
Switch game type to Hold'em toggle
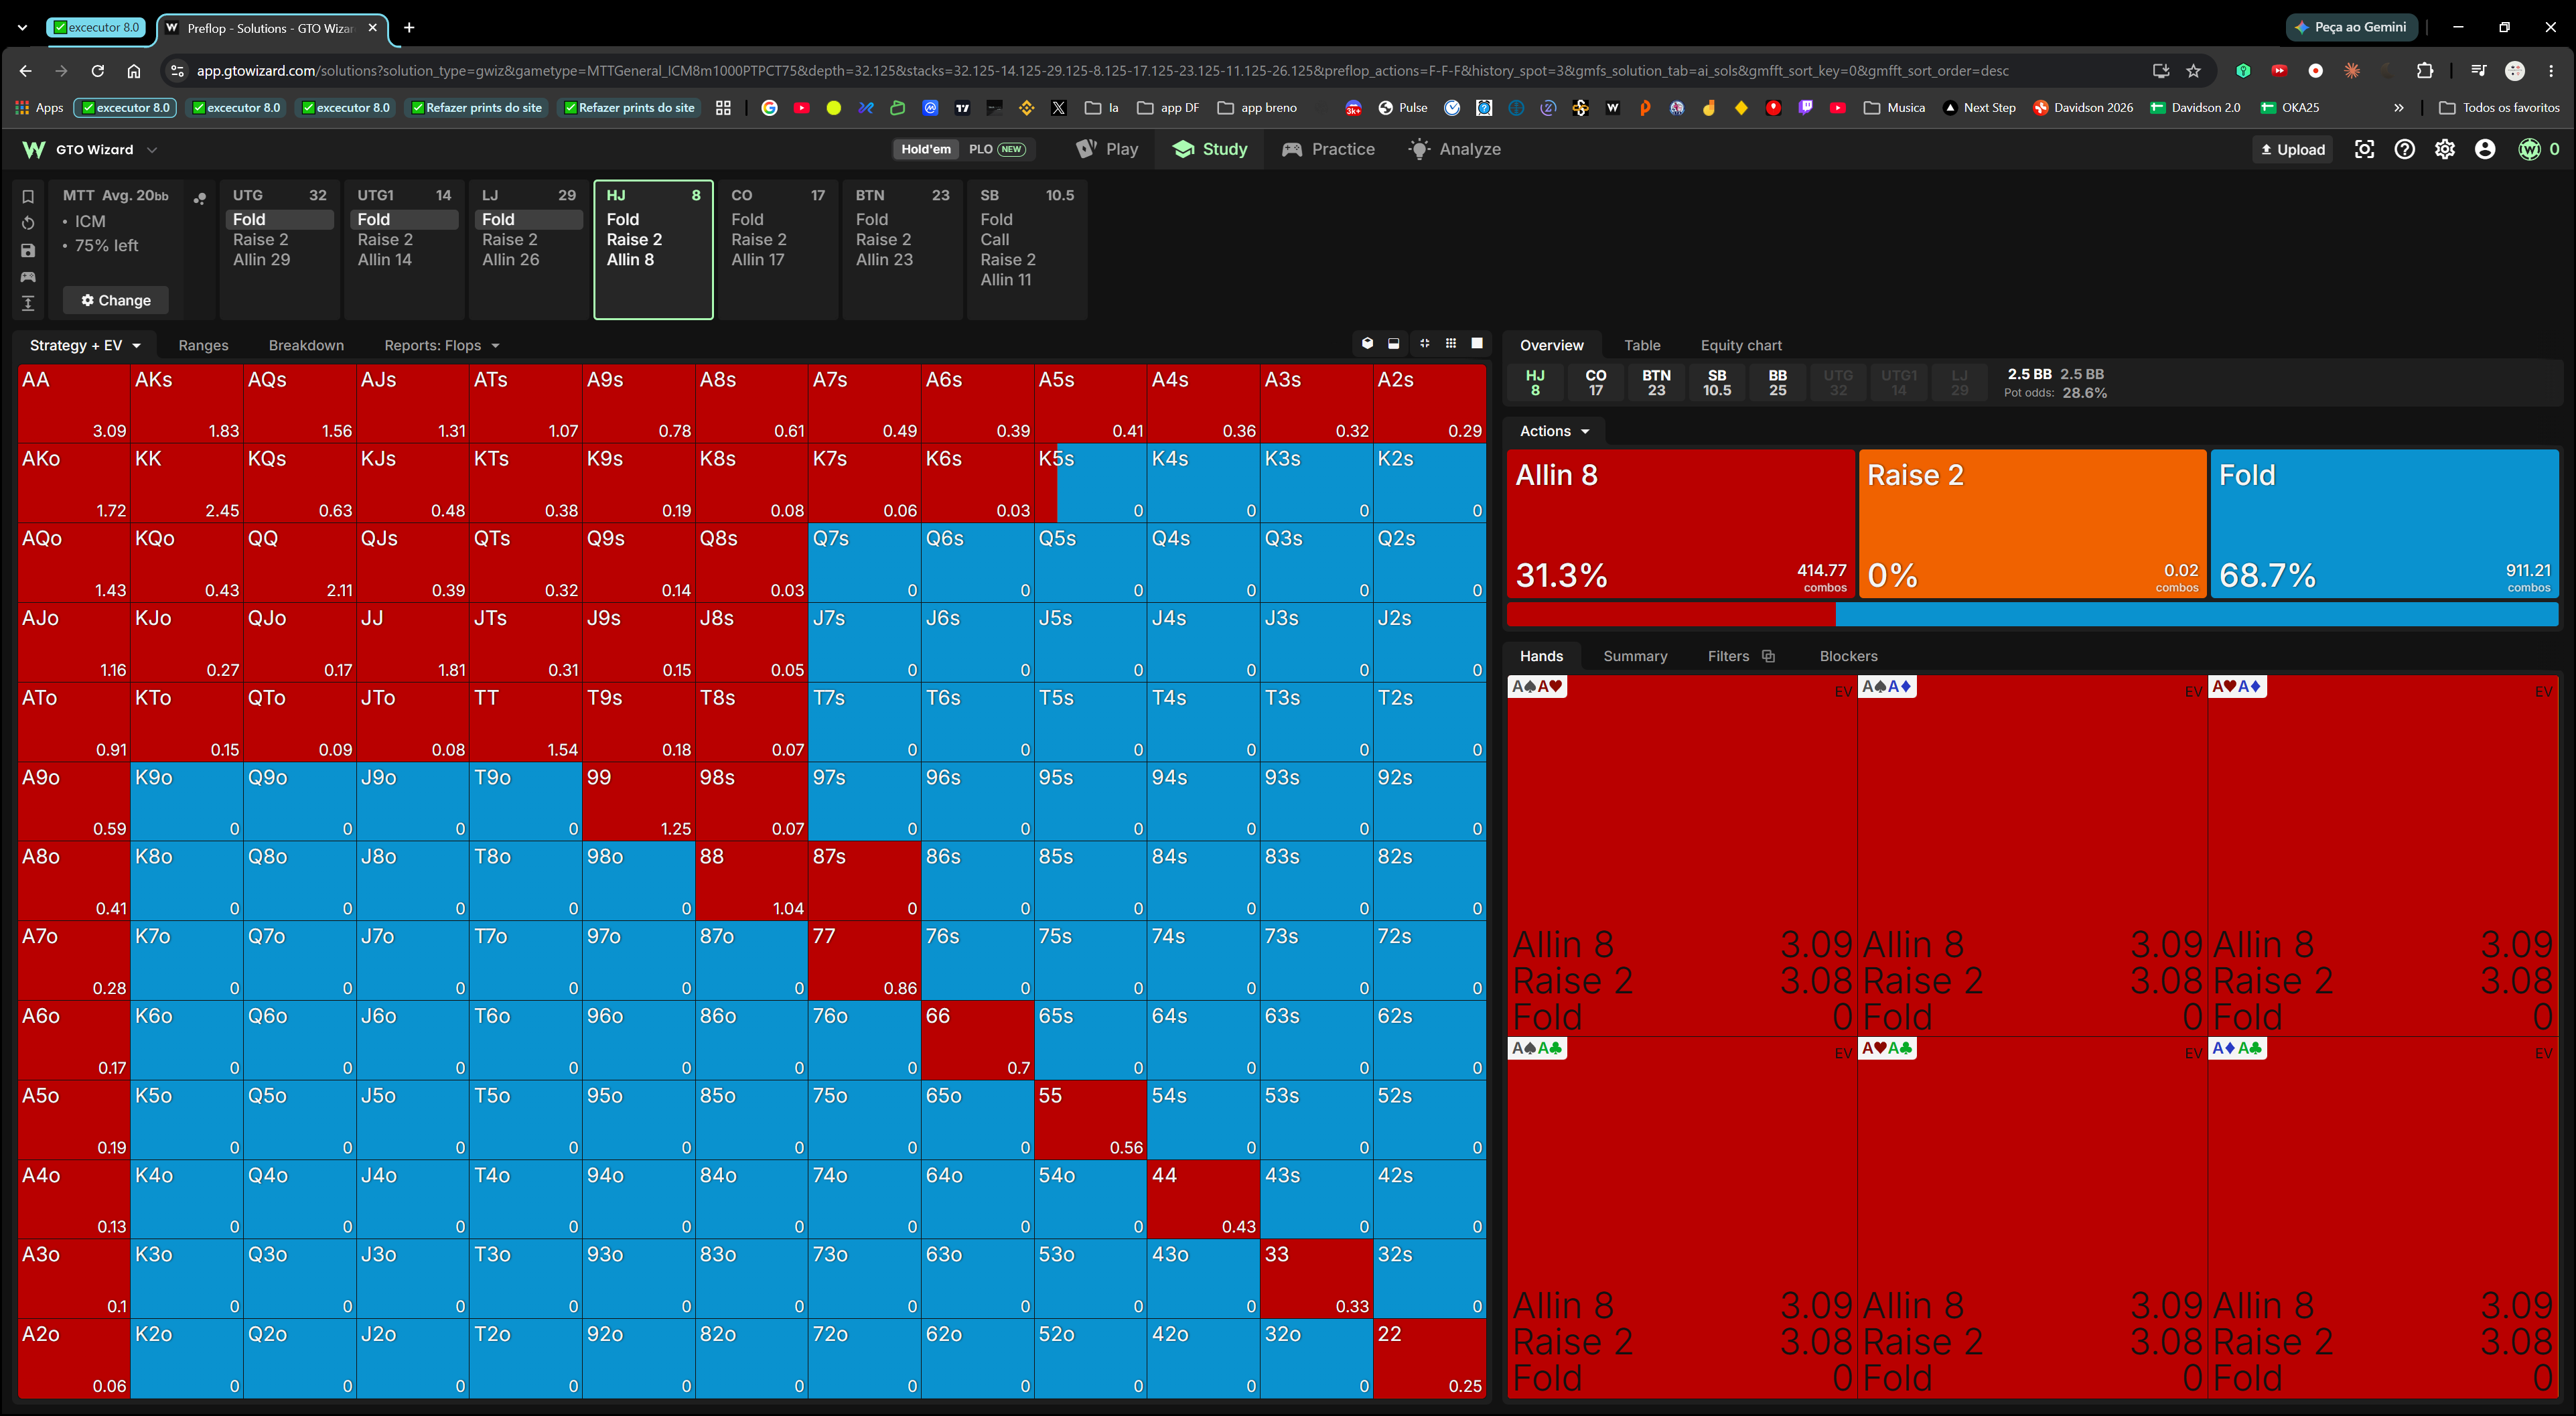click(926, 149)
